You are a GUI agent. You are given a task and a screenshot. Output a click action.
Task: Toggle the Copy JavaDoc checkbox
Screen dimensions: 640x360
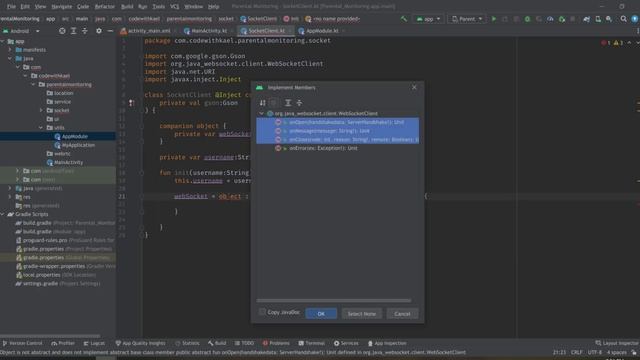(x=262, y=312)
